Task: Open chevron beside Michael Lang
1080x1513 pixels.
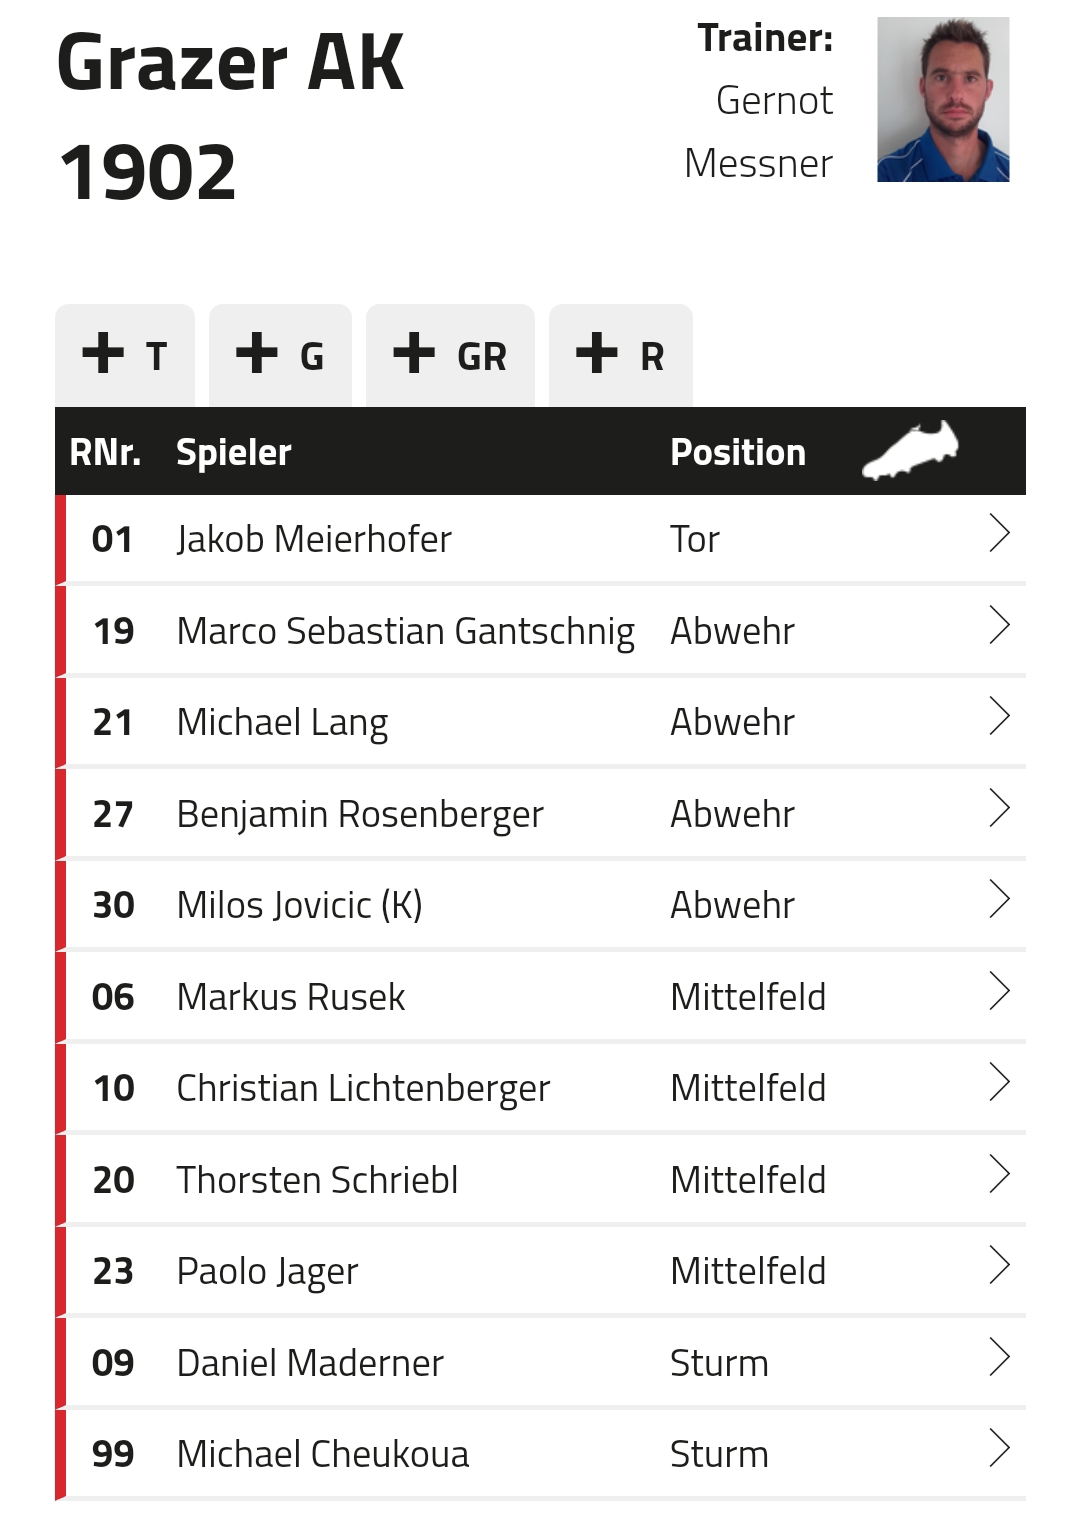Action: tap(999, 716)
